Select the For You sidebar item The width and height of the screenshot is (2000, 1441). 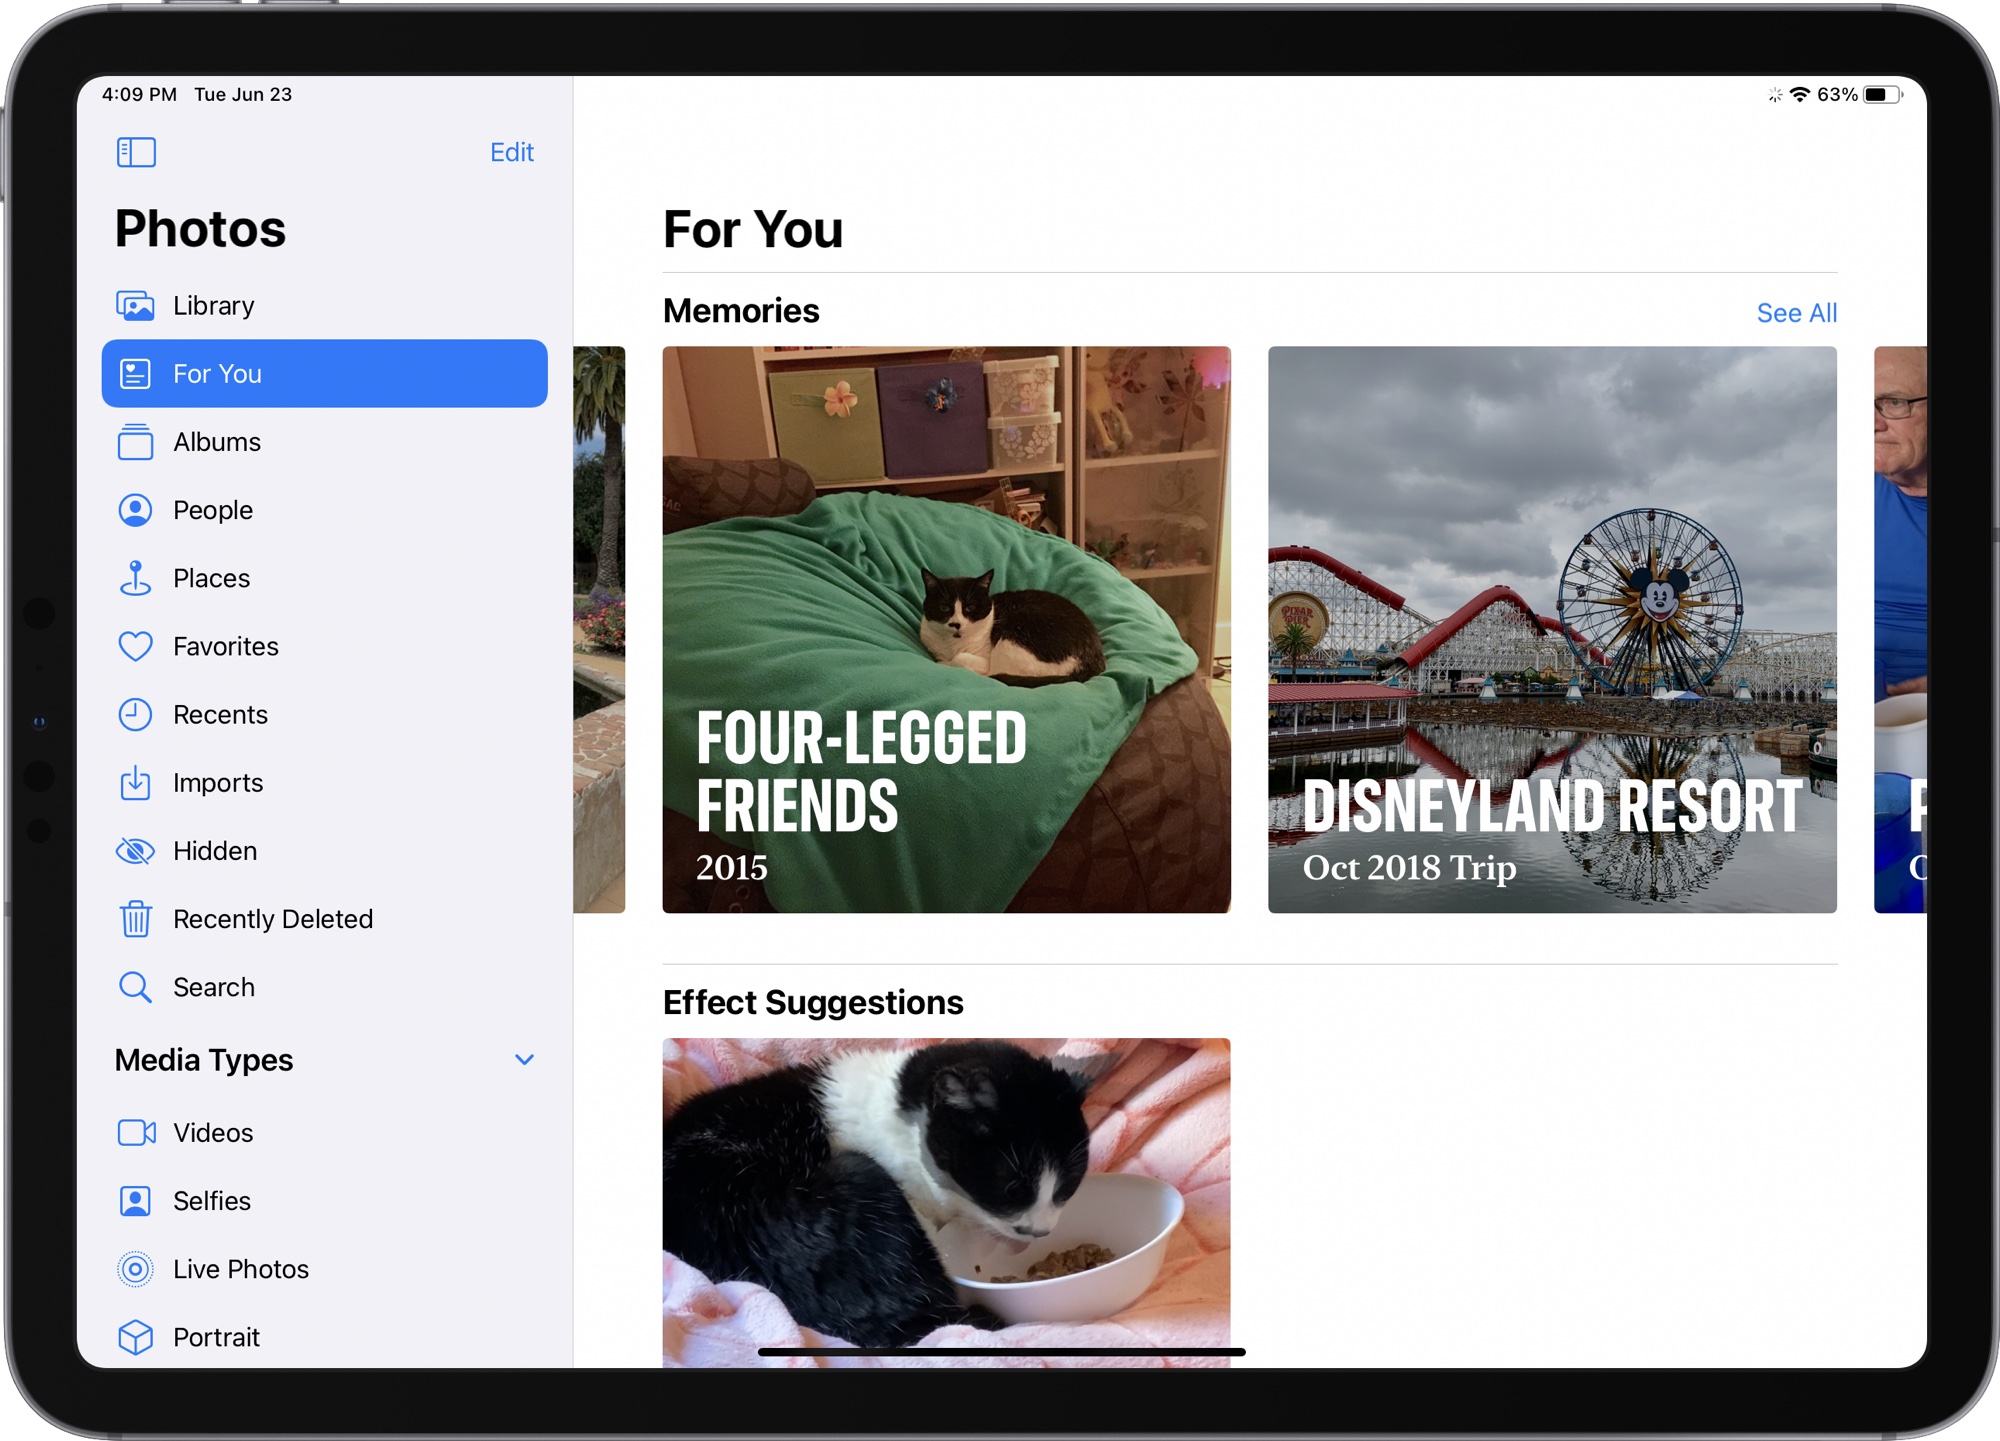[x=324, y=373]
